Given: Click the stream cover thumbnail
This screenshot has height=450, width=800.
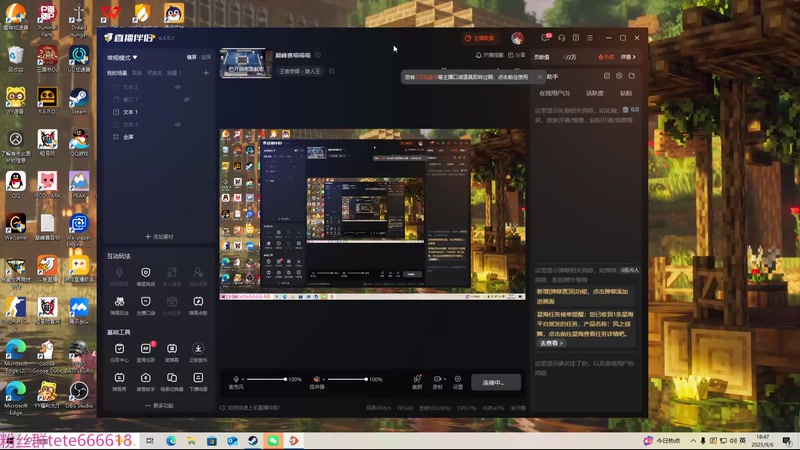Looking at the screenshot, I should [x=245, y=63].
